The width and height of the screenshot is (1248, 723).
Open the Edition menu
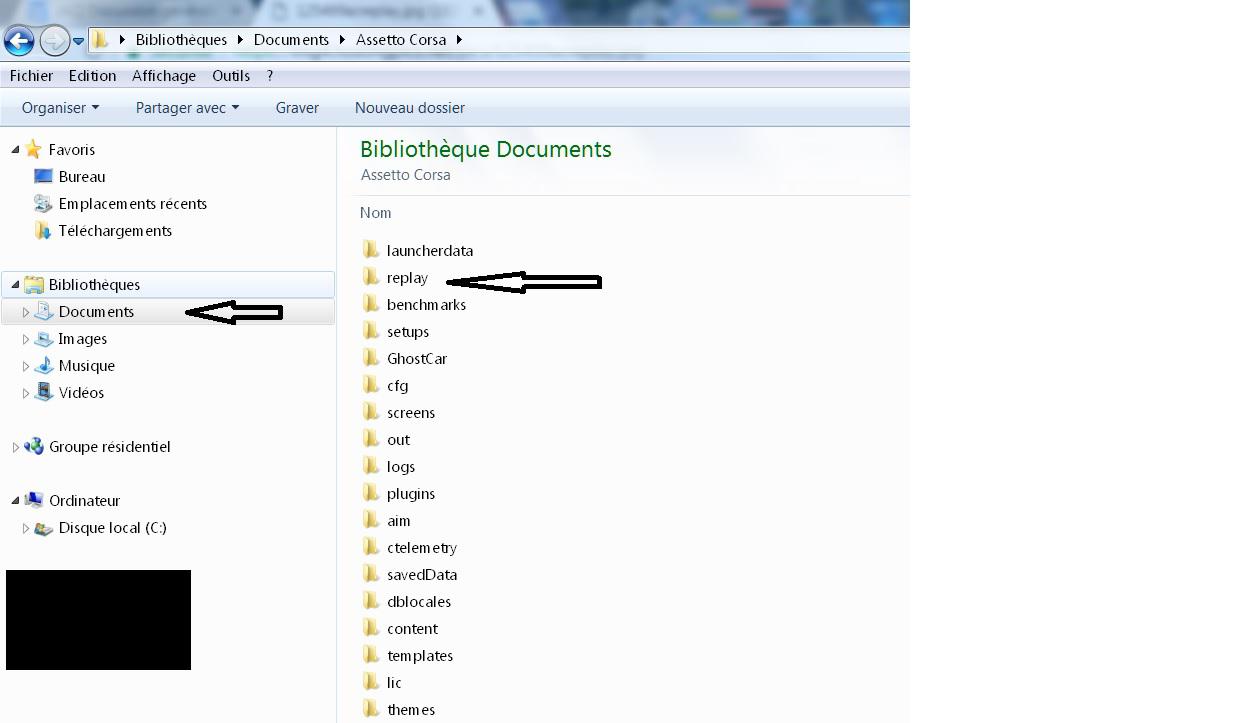(92, 76)
